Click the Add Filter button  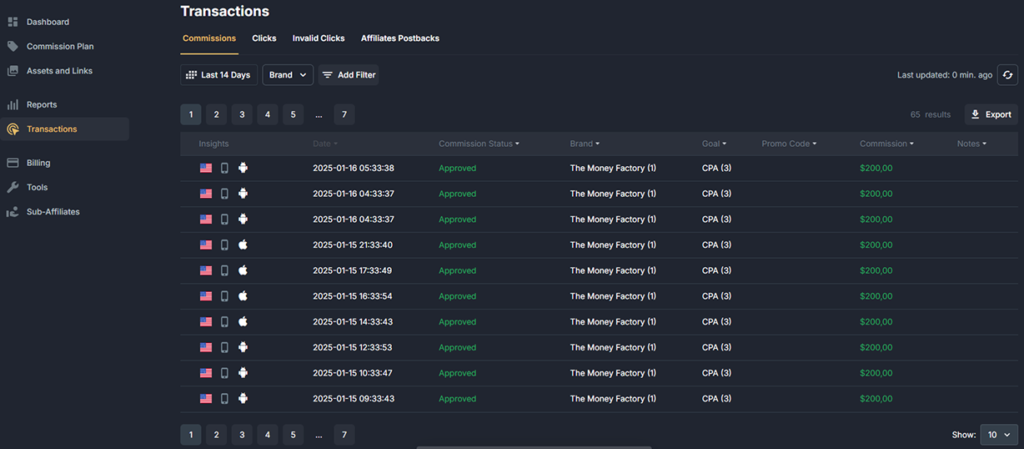click(x=348, y=75)
